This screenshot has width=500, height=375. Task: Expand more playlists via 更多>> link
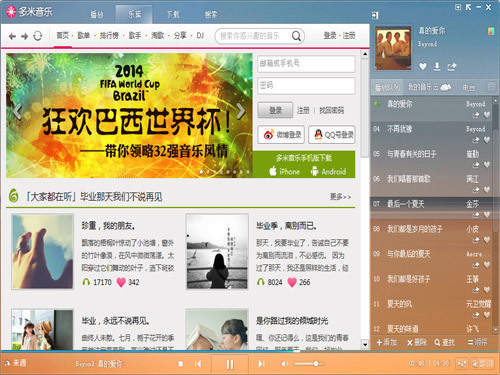(340, 197)
